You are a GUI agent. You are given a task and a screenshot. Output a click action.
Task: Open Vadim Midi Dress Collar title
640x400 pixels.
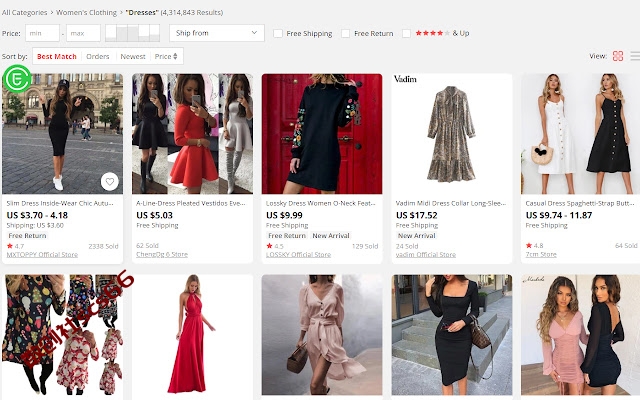coord(451,203)
